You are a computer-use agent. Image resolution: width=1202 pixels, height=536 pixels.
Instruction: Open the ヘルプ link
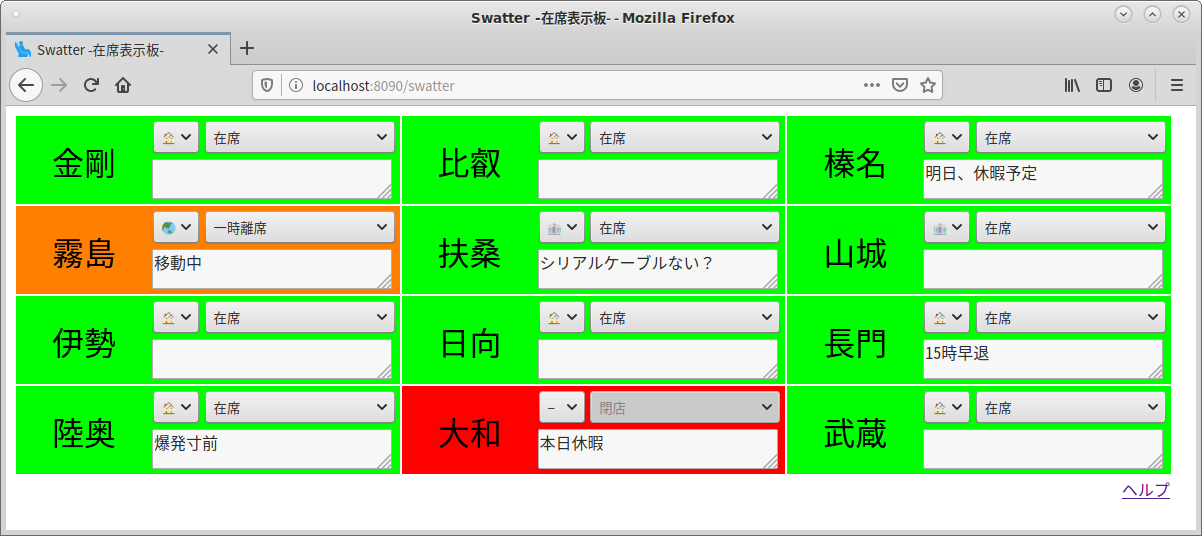point(1145,489)
